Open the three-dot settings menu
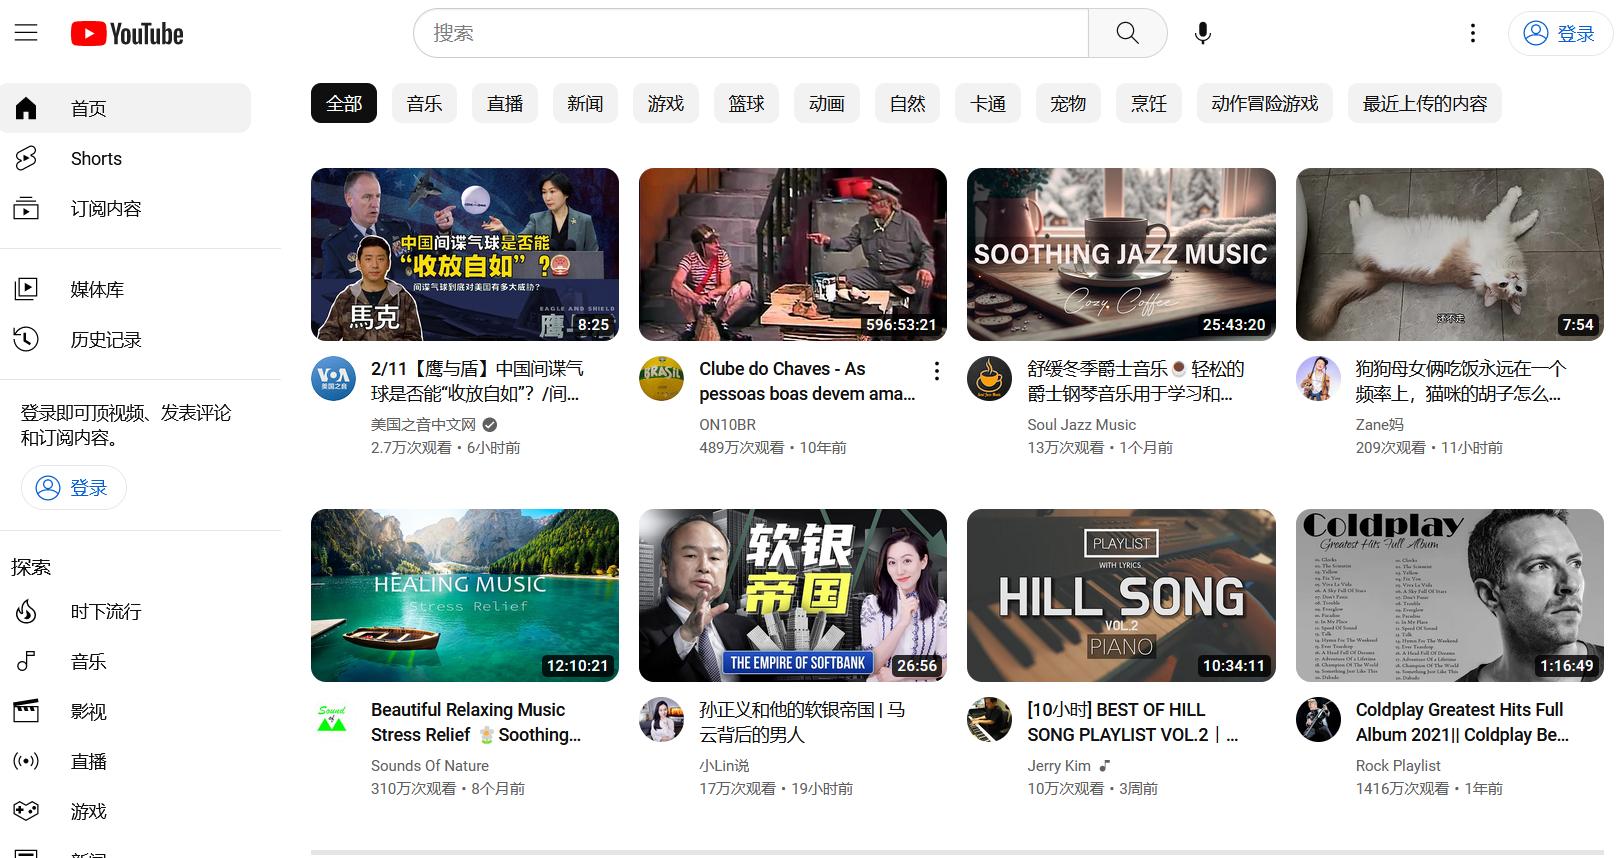This screenshot has width=1616, height=858. coord(1472,33)
